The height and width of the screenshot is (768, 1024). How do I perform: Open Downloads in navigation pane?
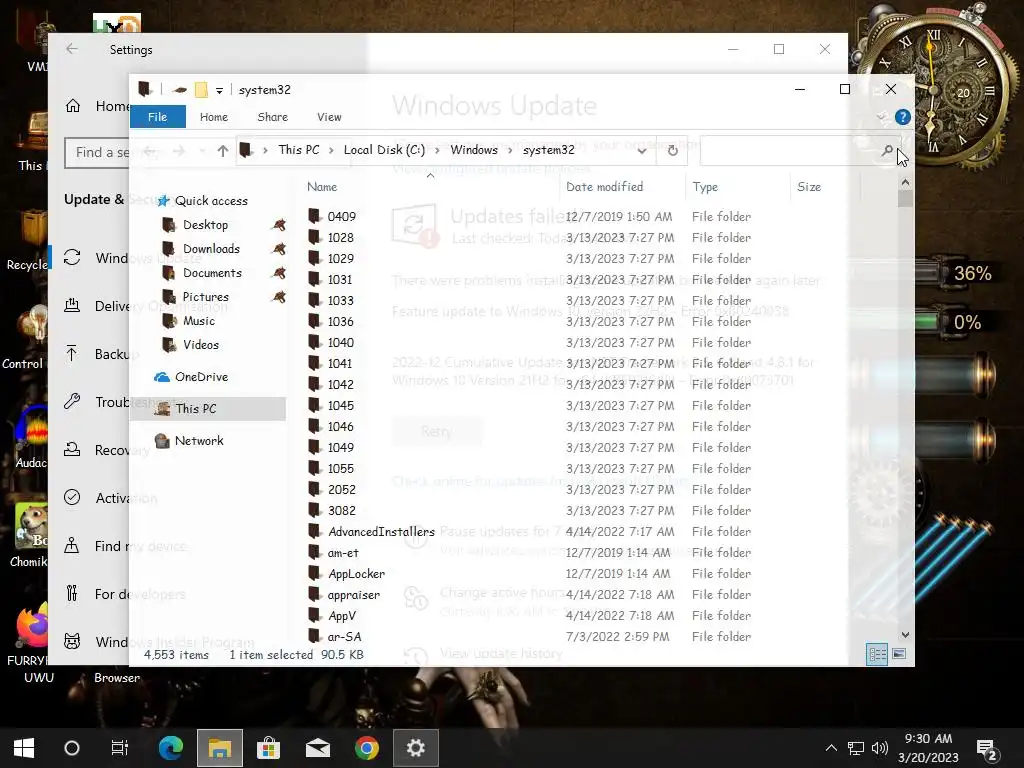click(x=211, y=249)
